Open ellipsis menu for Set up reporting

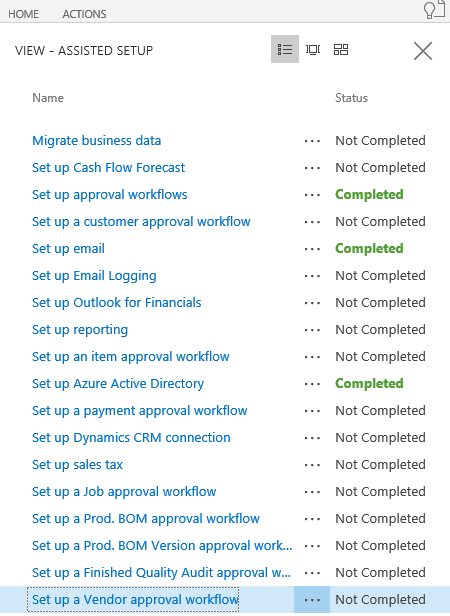[312, 330]
